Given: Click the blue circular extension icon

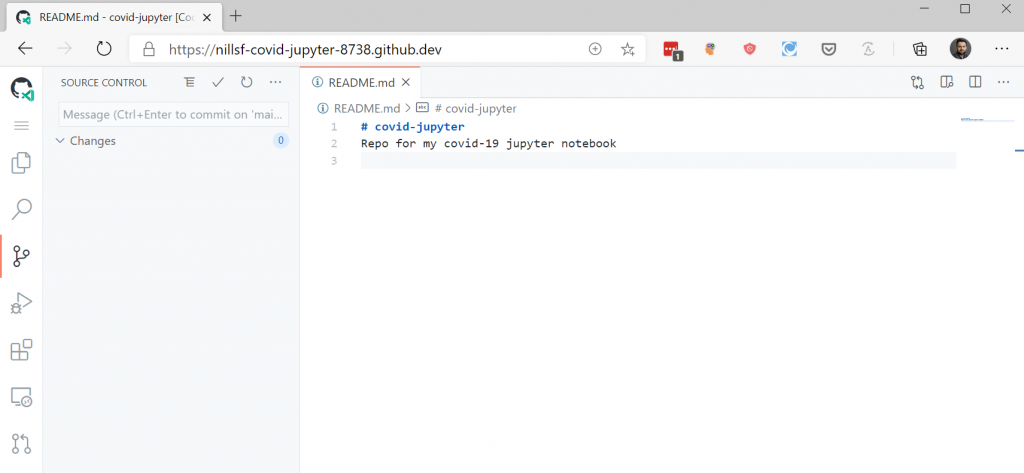Looking at the screenshot, I should [x=789, y=49].
